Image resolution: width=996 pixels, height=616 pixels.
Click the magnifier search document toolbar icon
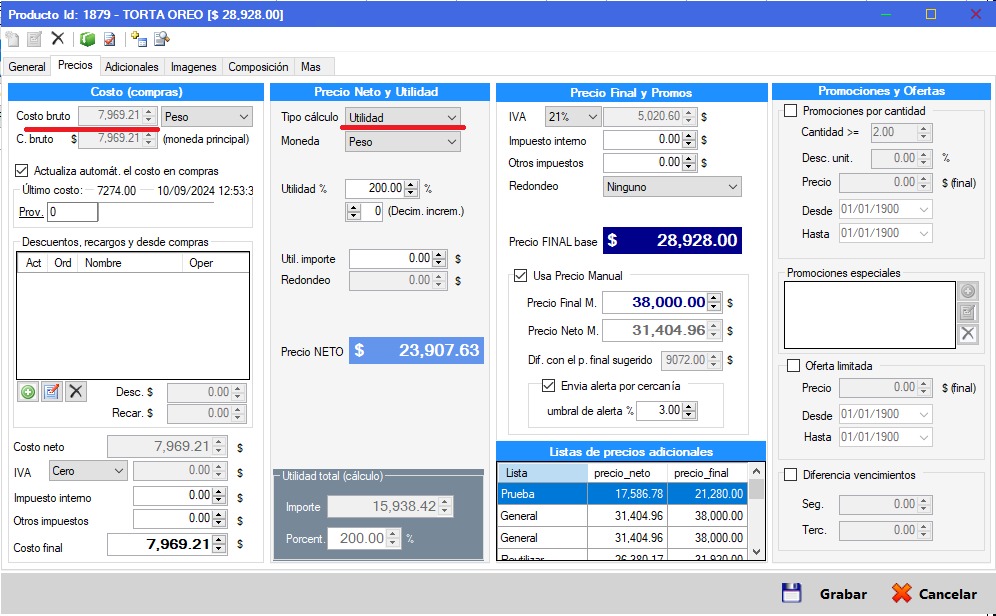(x=161, y=39)
